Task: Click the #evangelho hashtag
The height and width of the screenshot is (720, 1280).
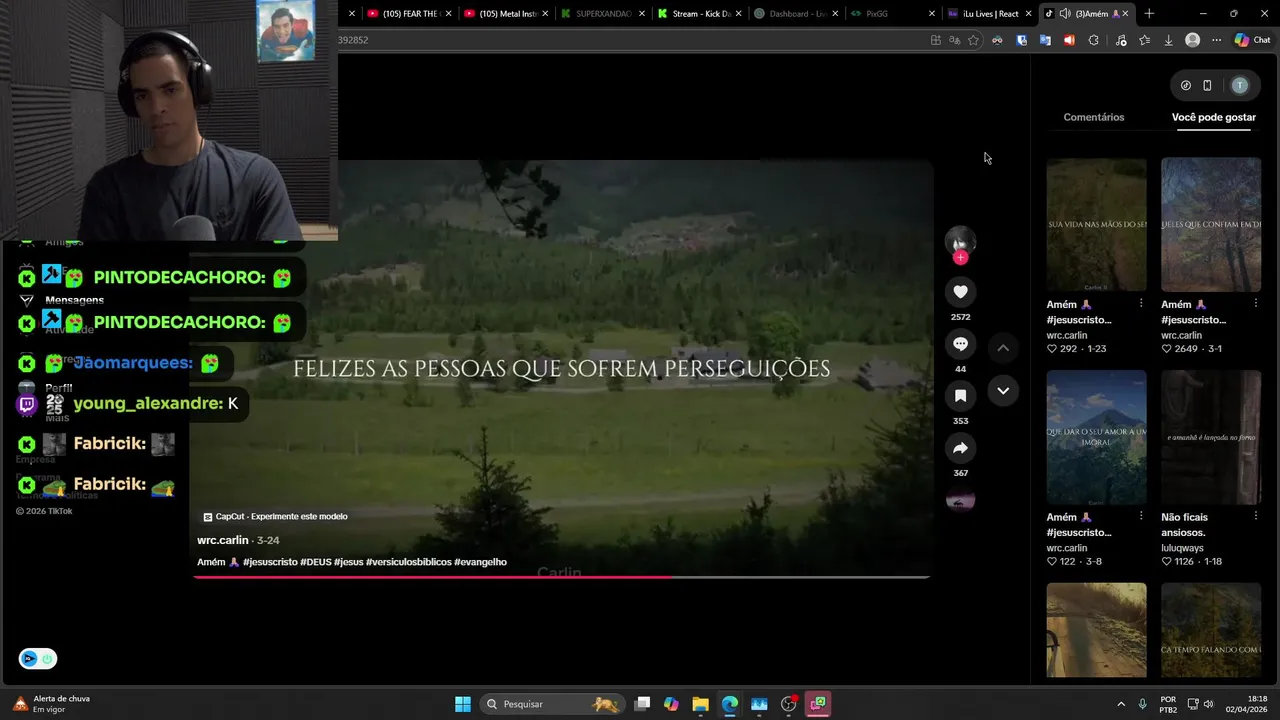Action: point(480,562)
